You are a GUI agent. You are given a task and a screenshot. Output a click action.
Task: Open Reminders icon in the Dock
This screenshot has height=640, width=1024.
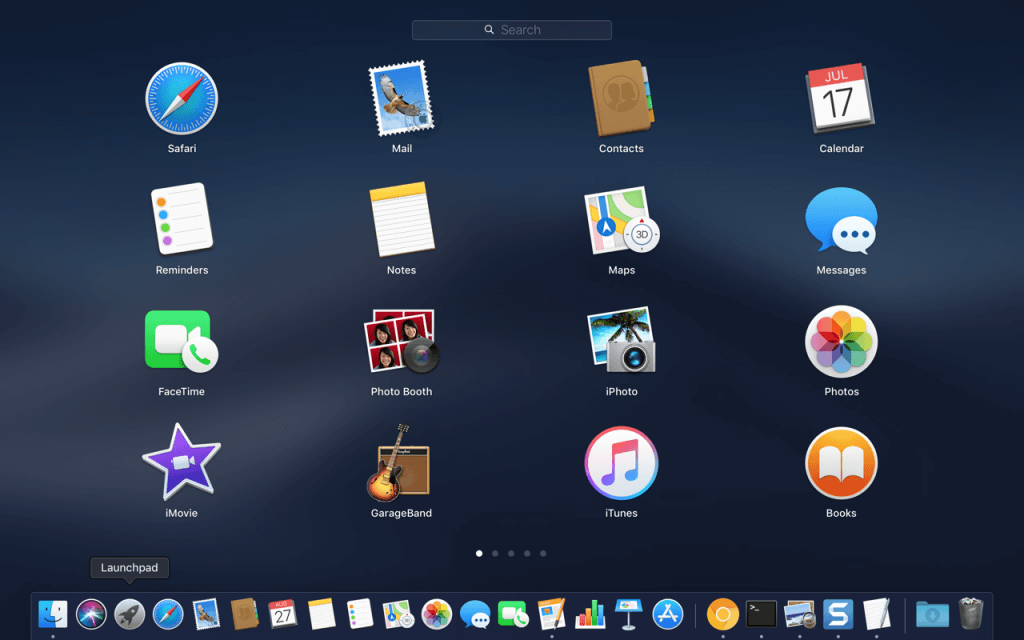360,615
